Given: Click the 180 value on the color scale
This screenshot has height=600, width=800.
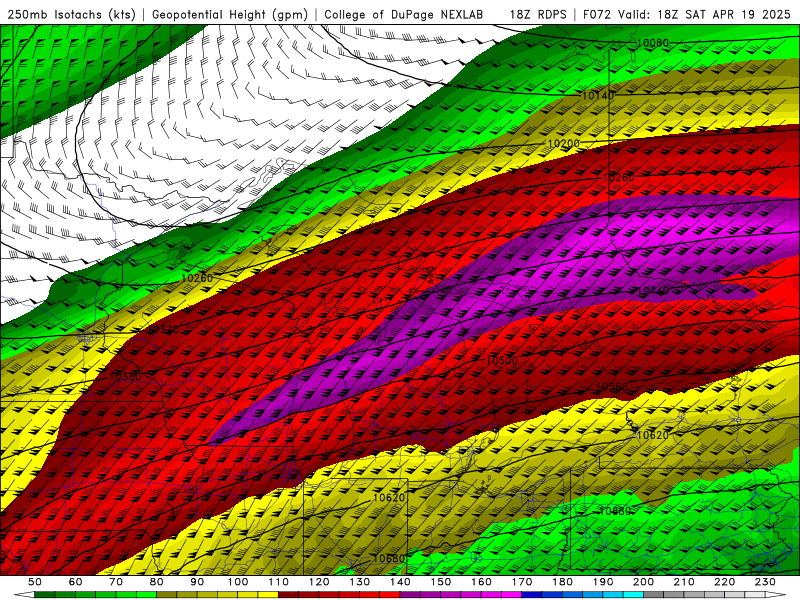Looking at the screenshot, I should [562, 582].
